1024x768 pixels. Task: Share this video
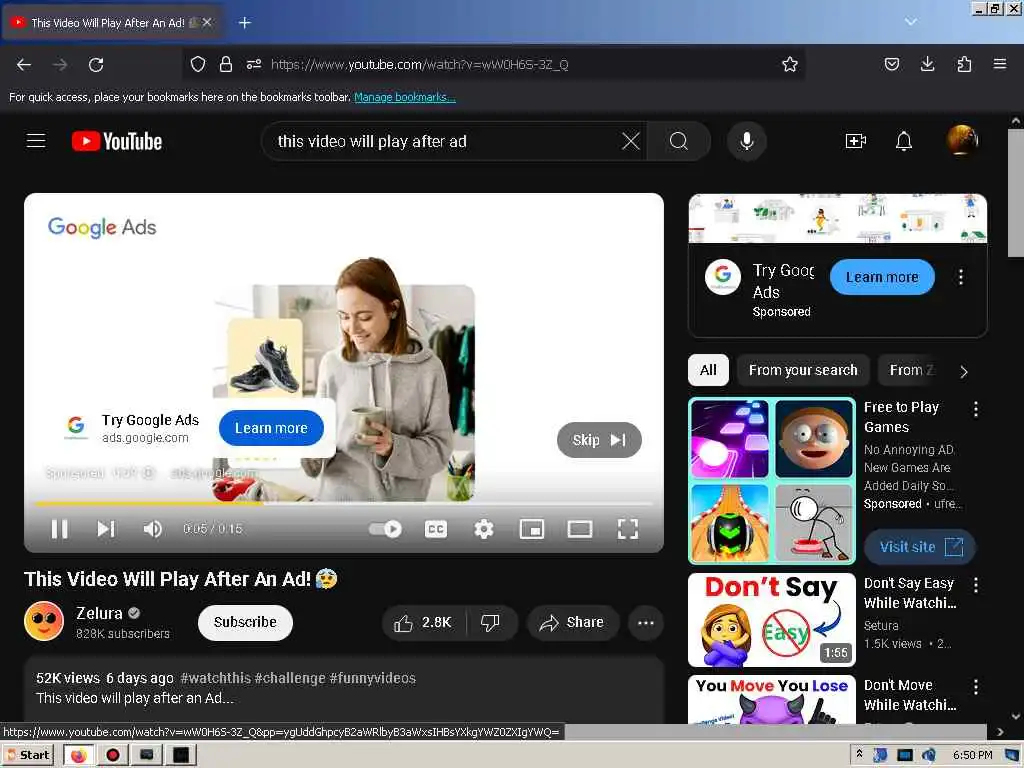(x=572, y=622)
